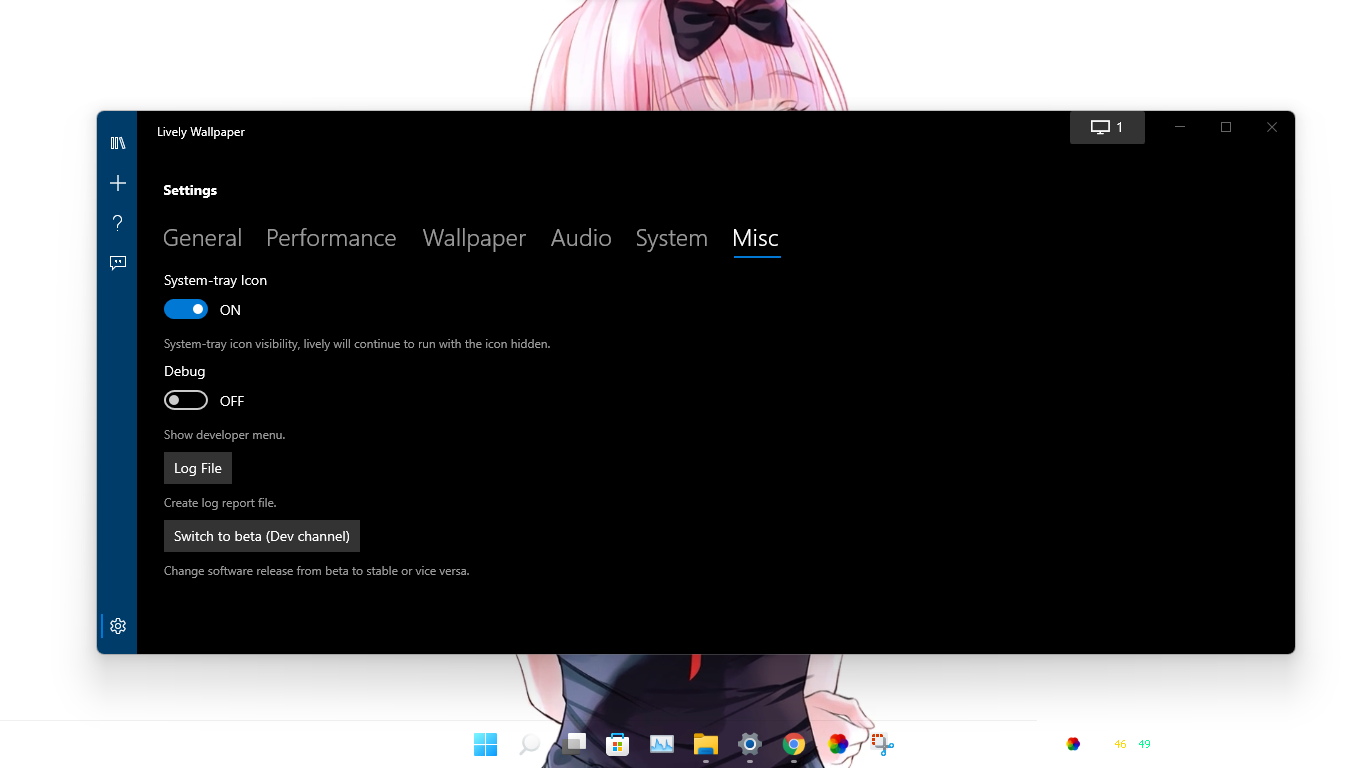
Task: Open the Snipping Tool from the taskbar
Action: (x=880, y=744)
